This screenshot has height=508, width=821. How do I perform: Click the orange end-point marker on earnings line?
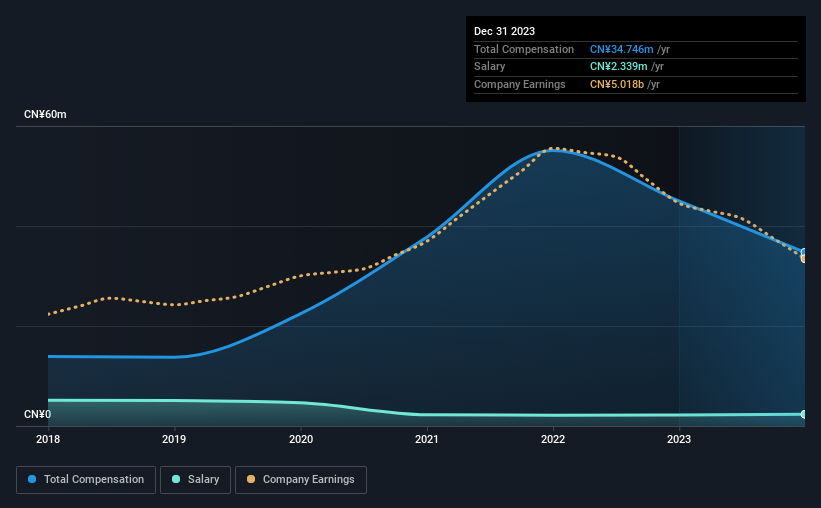[x=804, y=259]
